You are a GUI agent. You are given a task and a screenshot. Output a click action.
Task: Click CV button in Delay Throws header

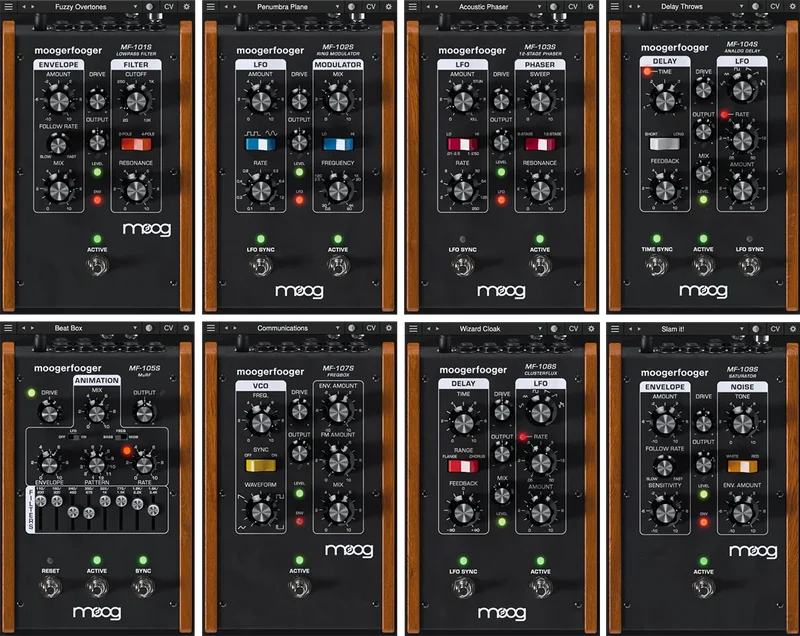pyautogui.click(x=774, y=7)
